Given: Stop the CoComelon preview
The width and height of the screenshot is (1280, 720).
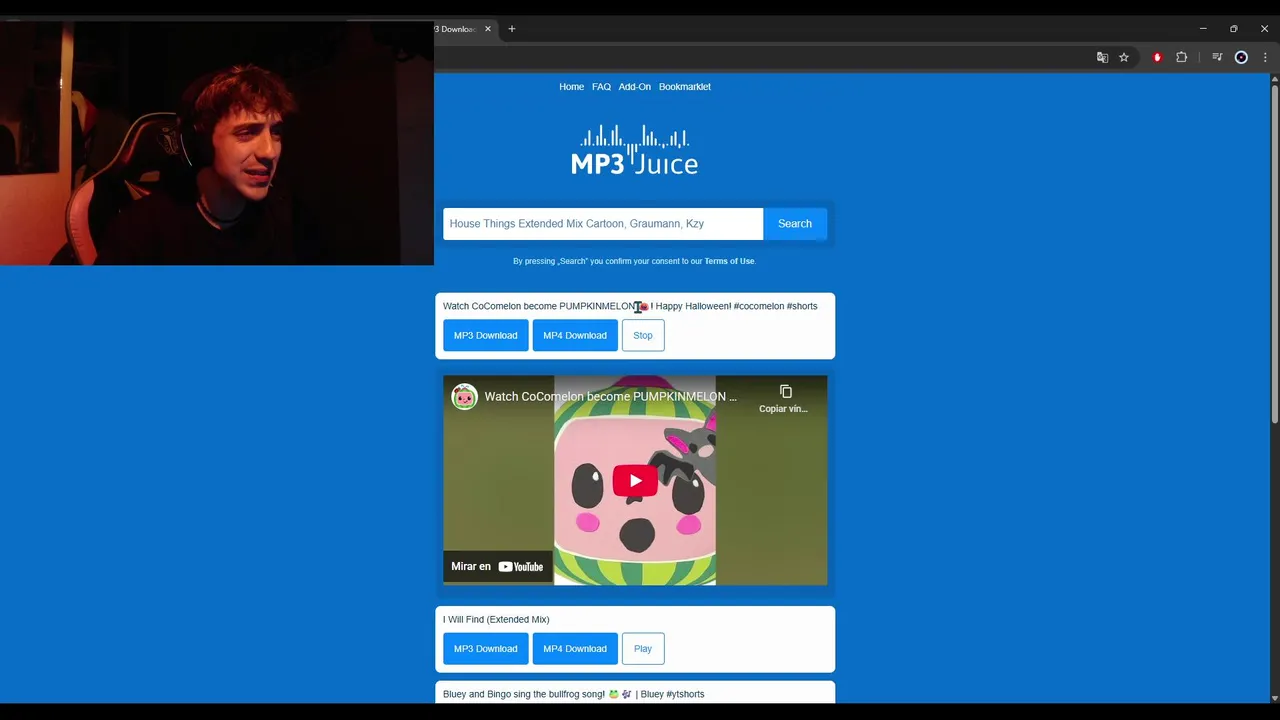Looking at the screenshot, I should [x=643, y=335].
